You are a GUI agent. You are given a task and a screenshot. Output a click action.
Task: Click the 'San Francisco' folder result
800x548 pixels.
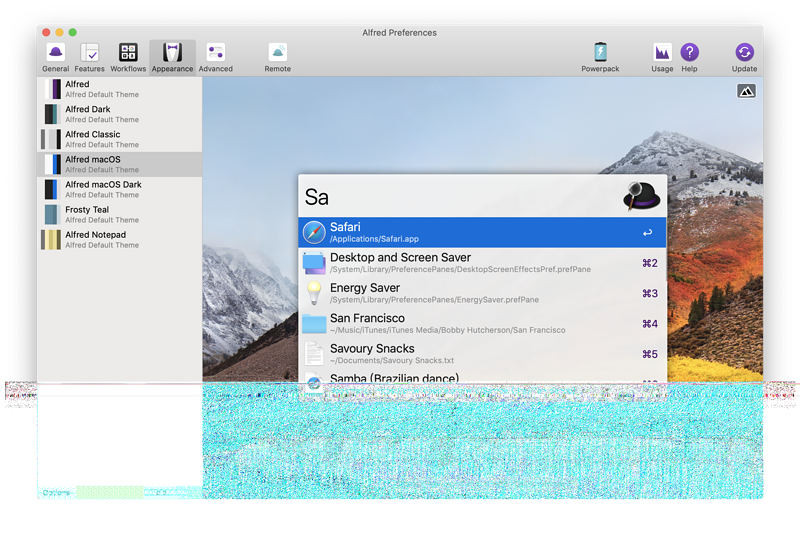(x=483, y=323)
